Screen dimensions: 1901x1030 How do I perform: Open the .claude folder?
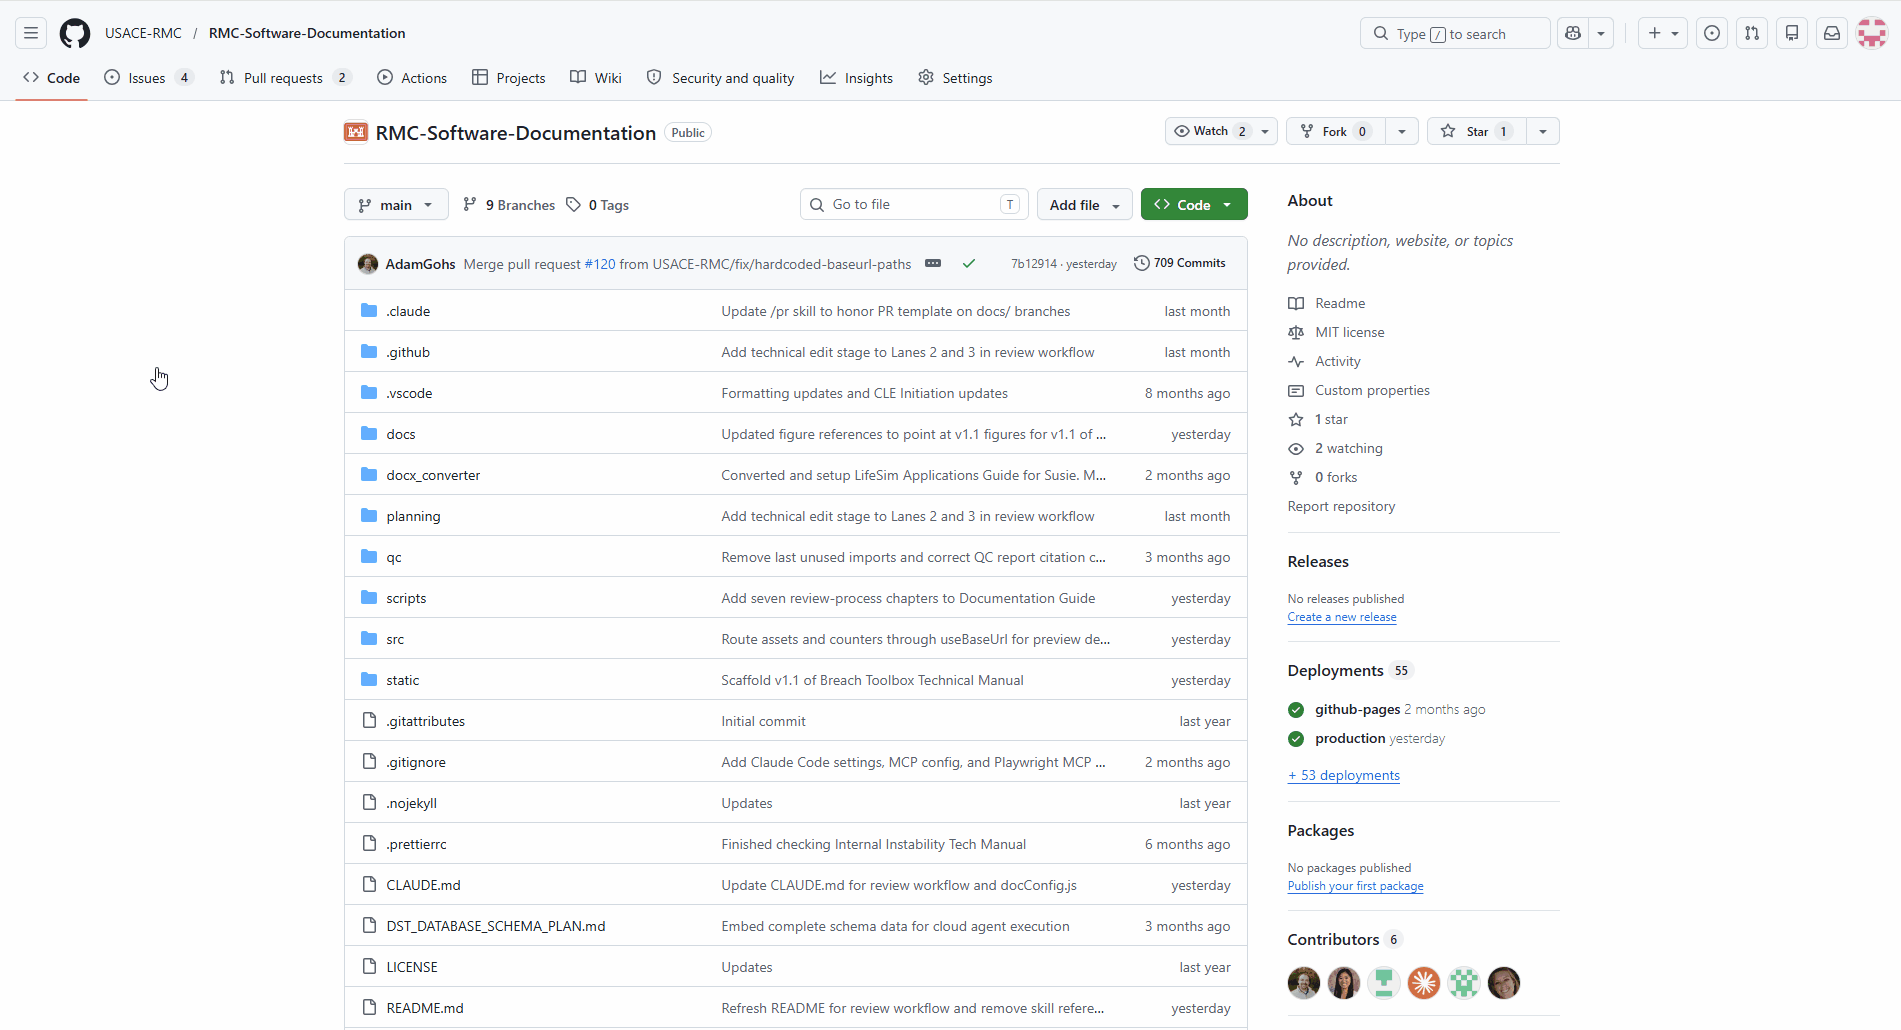[x=408, y=311]
